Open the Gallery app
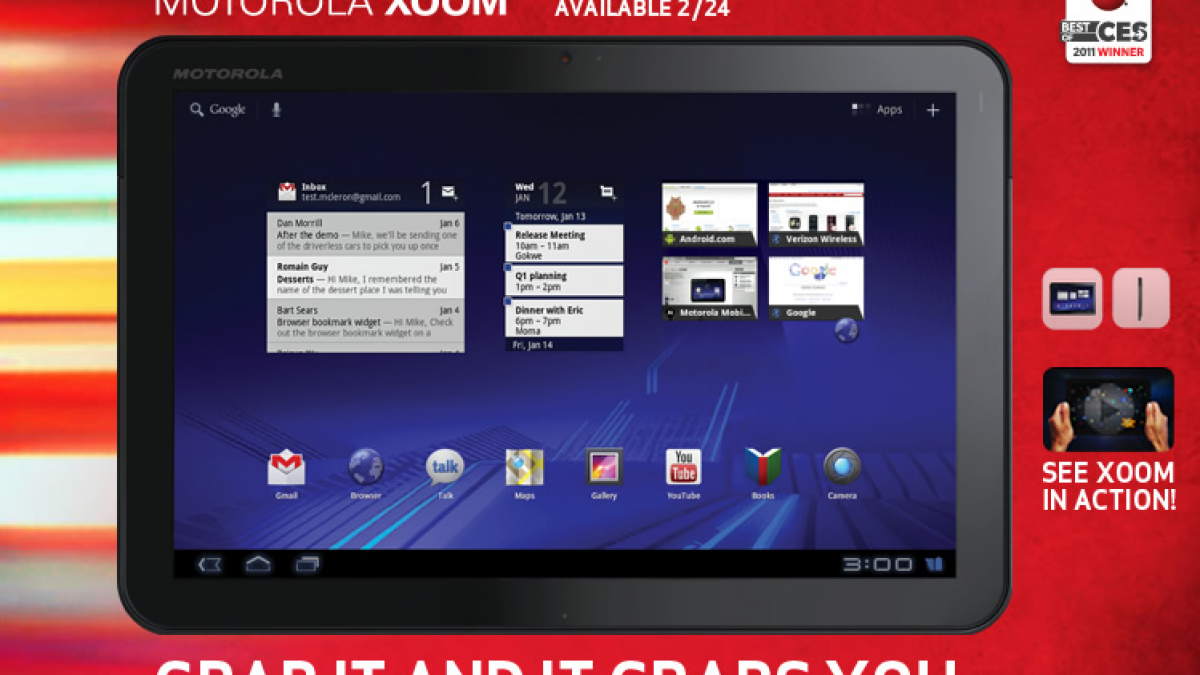 604,467
